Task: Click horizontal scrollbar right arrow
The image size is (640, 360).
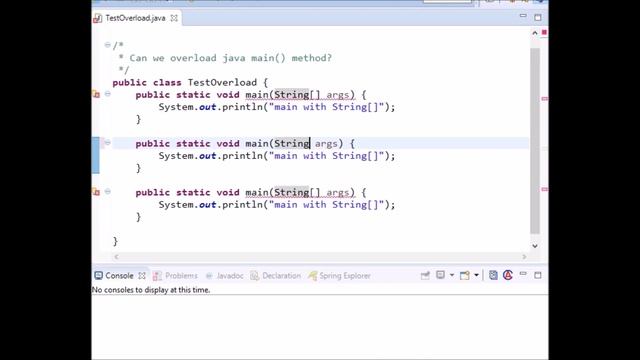Action: pyautogui.click(x=524, y=257)
